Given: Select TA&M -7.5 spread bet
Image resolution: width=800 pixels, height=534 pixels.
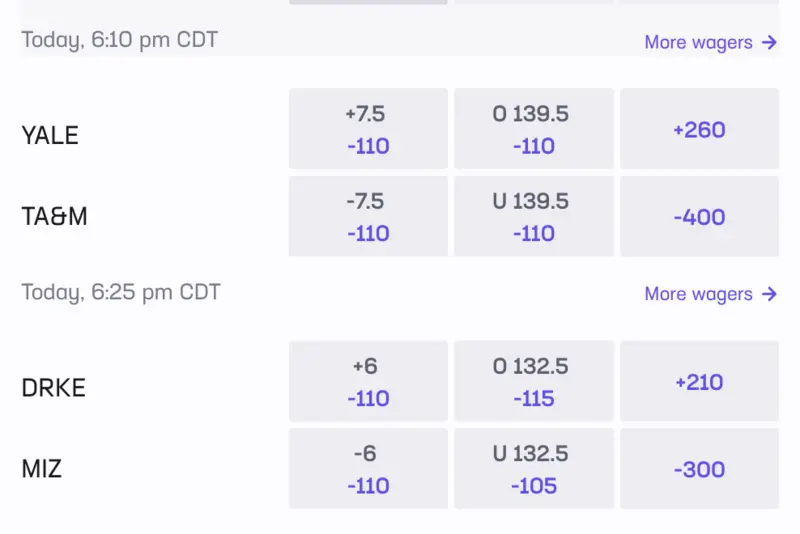Looking at the screenshot, I should point(368,217).
